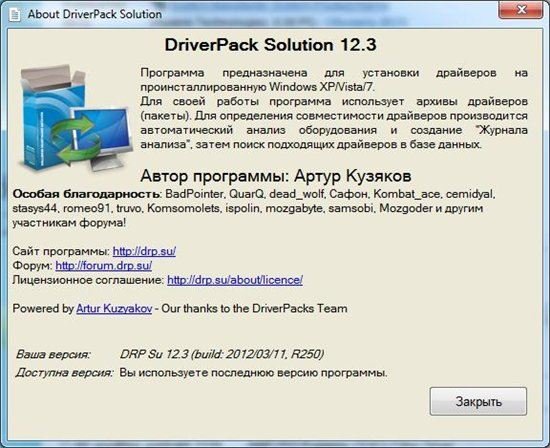Click the Доступна версия label
Viewport: 550px width, 448px height.
(64, 373)
